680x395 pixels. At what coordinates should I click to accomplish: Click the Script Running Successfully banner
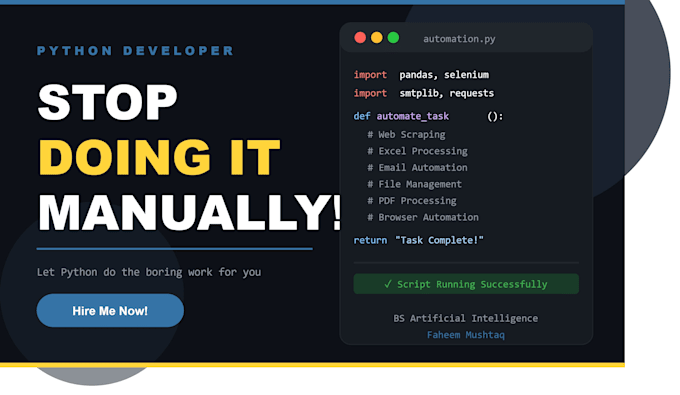(466, 284)
